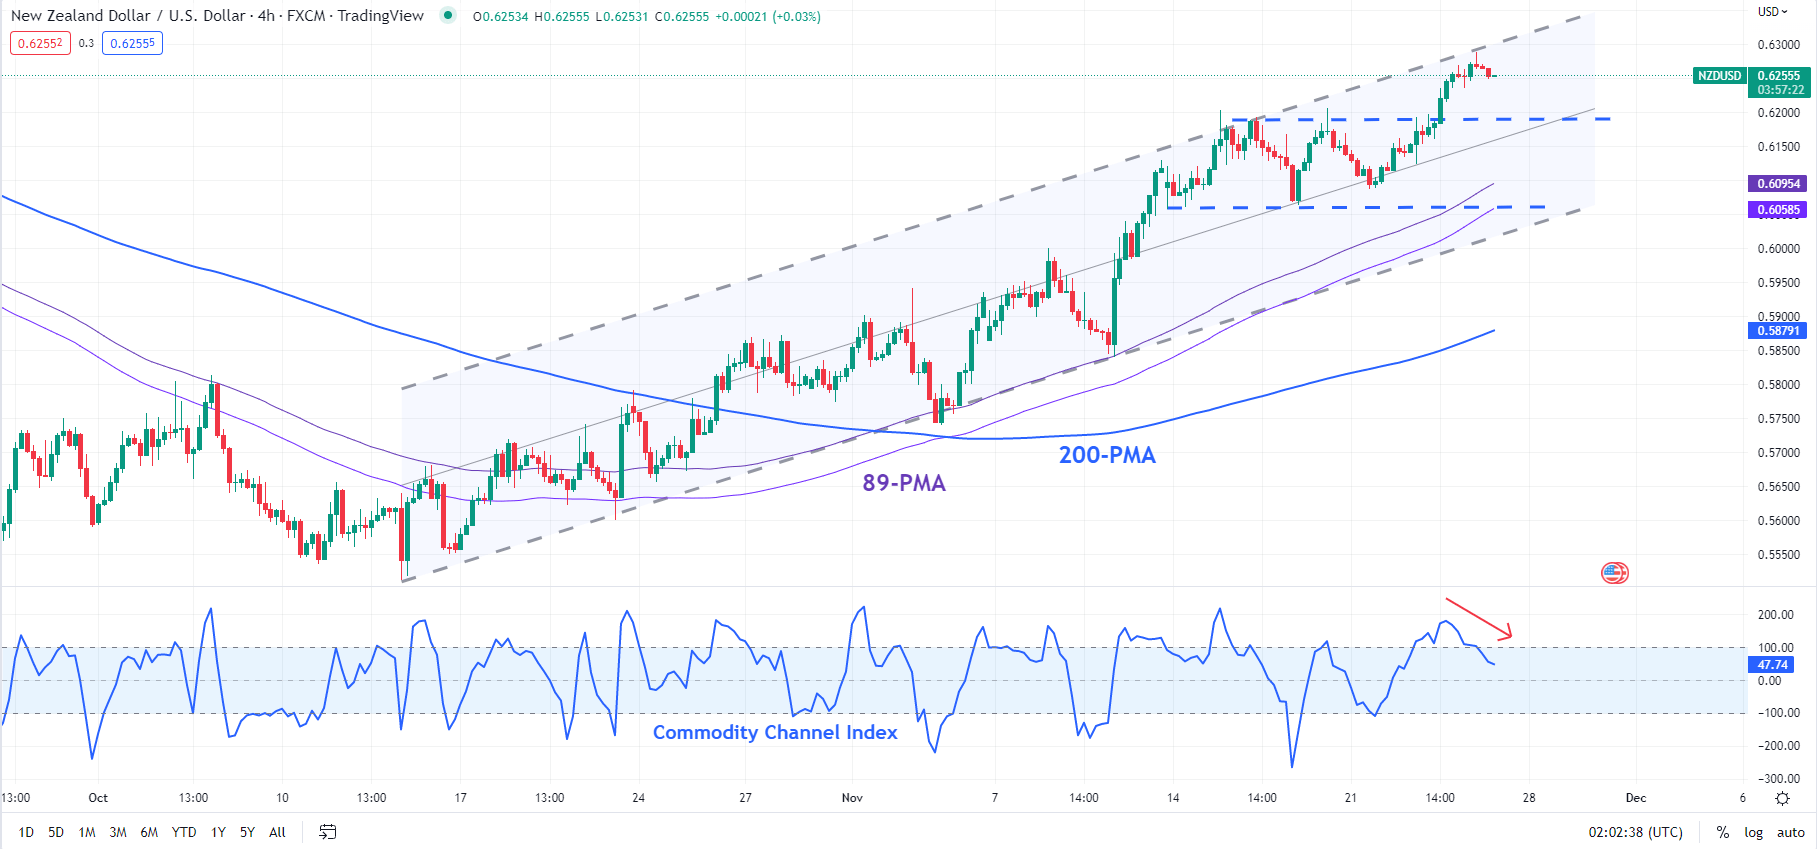Select the All time range
Screen dimensions: 1817x849
pyautogui.click(x=277, y=832)
